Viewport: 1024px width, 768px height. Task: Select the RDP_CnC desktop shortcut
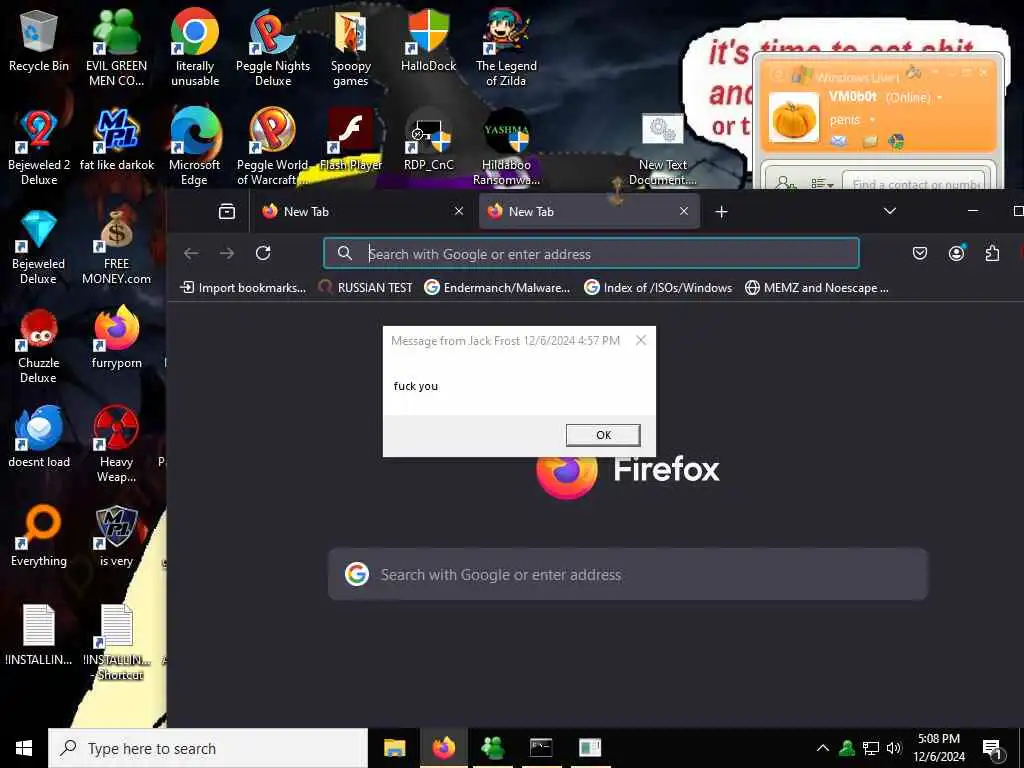[428, 139]
